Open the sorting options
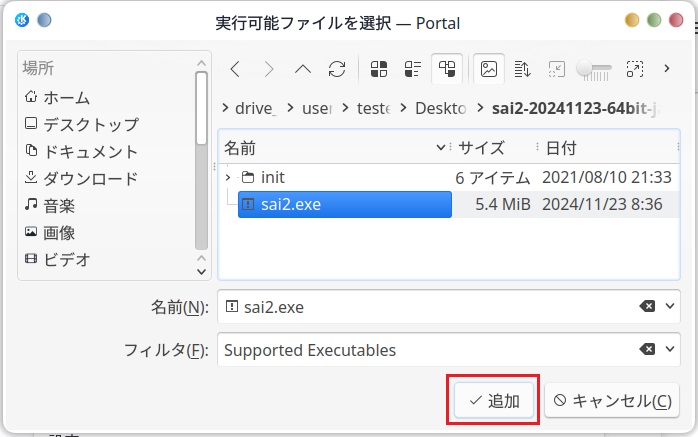Viewport: 698px width, 437px height. [522, 69]
